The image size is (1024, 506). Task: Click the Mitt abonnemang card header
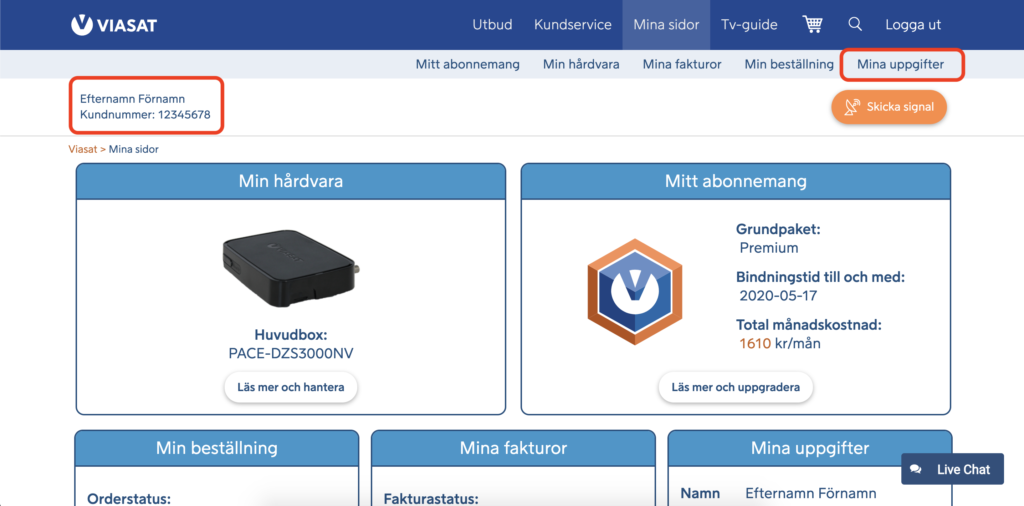[735, 182]
